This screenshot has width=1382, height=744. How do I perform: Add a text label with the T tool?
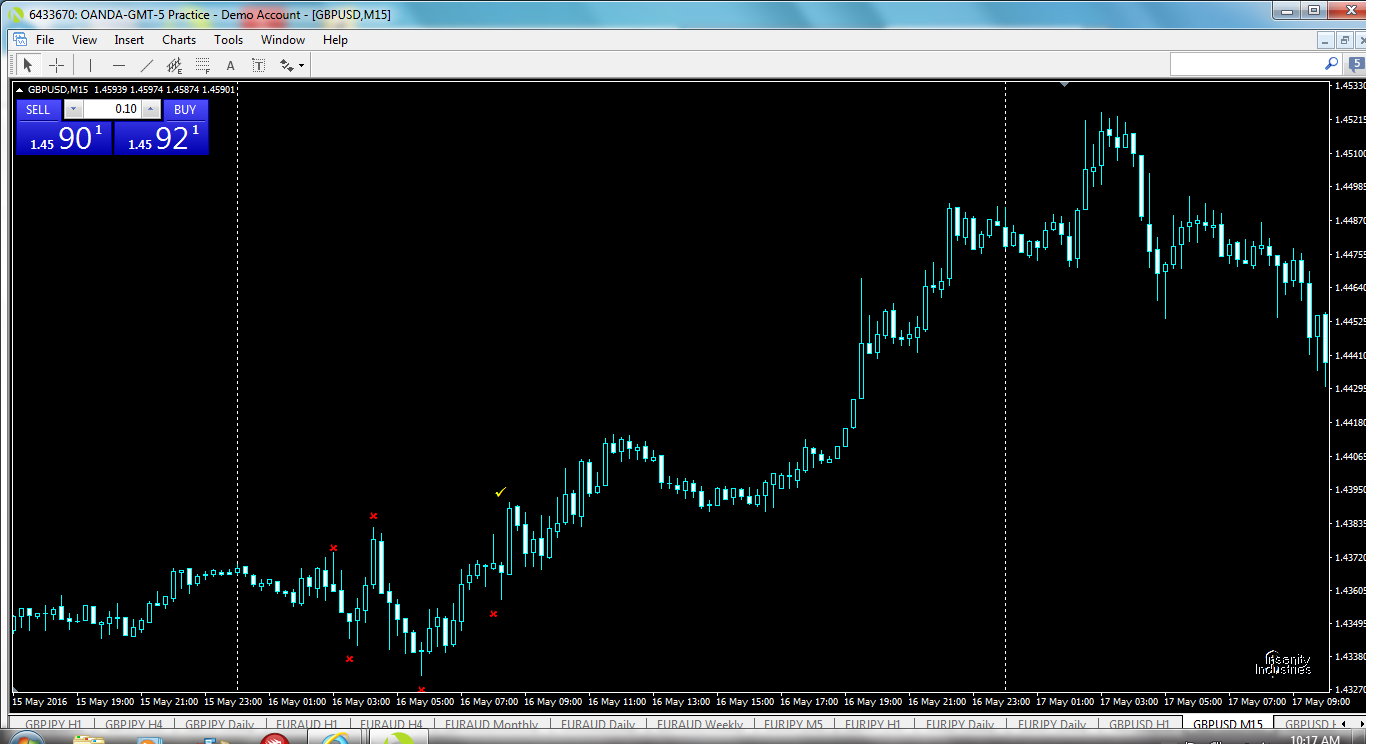(x=258, y=65)
